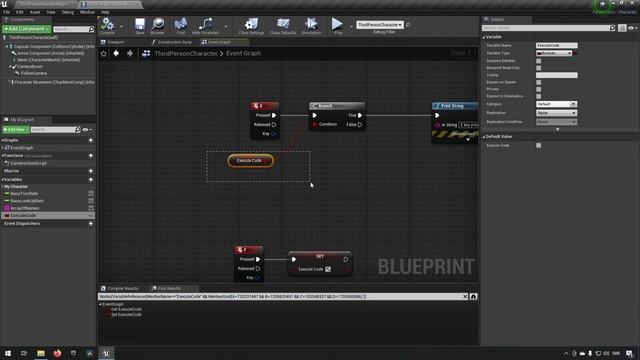Click search magnifier in My Blueprint panel
Image resolution: width=640 pixels, height=360 pixels.
click(x=78, y=129)
